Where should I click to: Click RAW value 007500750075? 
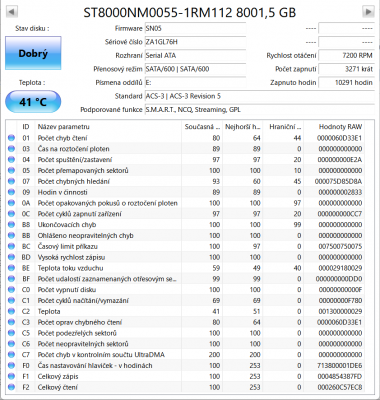340,246
